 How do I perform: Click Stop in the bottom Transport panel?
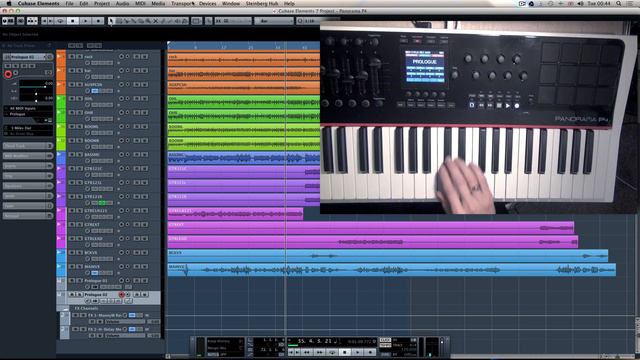pos(345,352)
